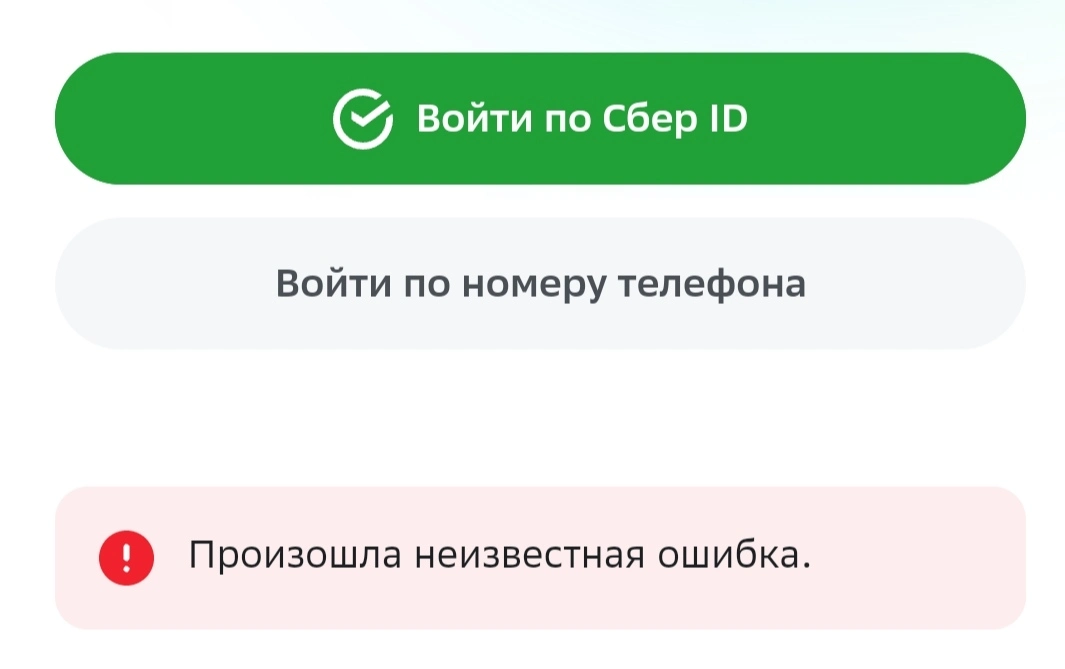The width and height of the screenshot is (1065, 669).
Task: Click the gray rounded login button
Action: click(x=540, y=283)
